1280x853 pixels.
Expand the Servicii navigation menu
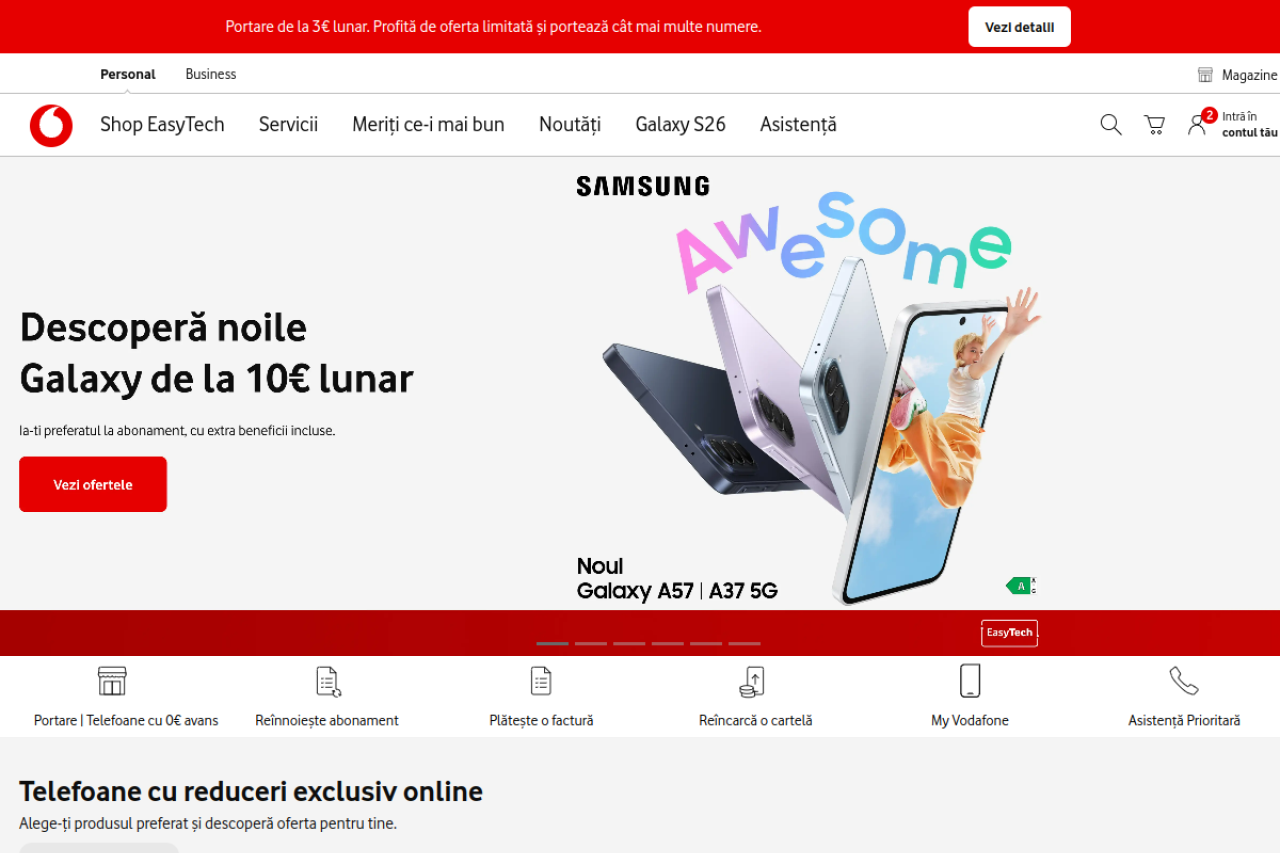(288, 124)
